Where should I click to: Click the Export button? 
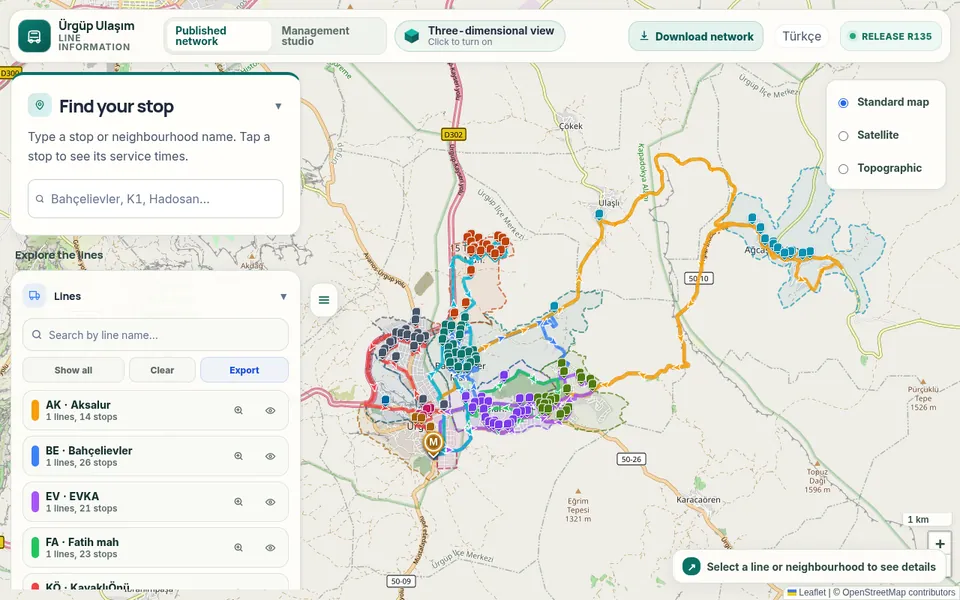tap(244, 370)
